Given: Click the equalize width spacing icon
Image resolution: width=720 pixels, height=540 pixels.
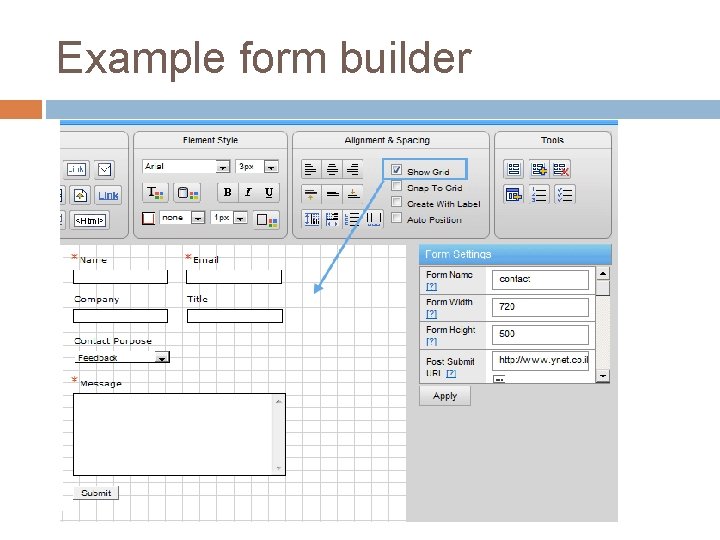Looking at the screenshot, I should 332,219.
